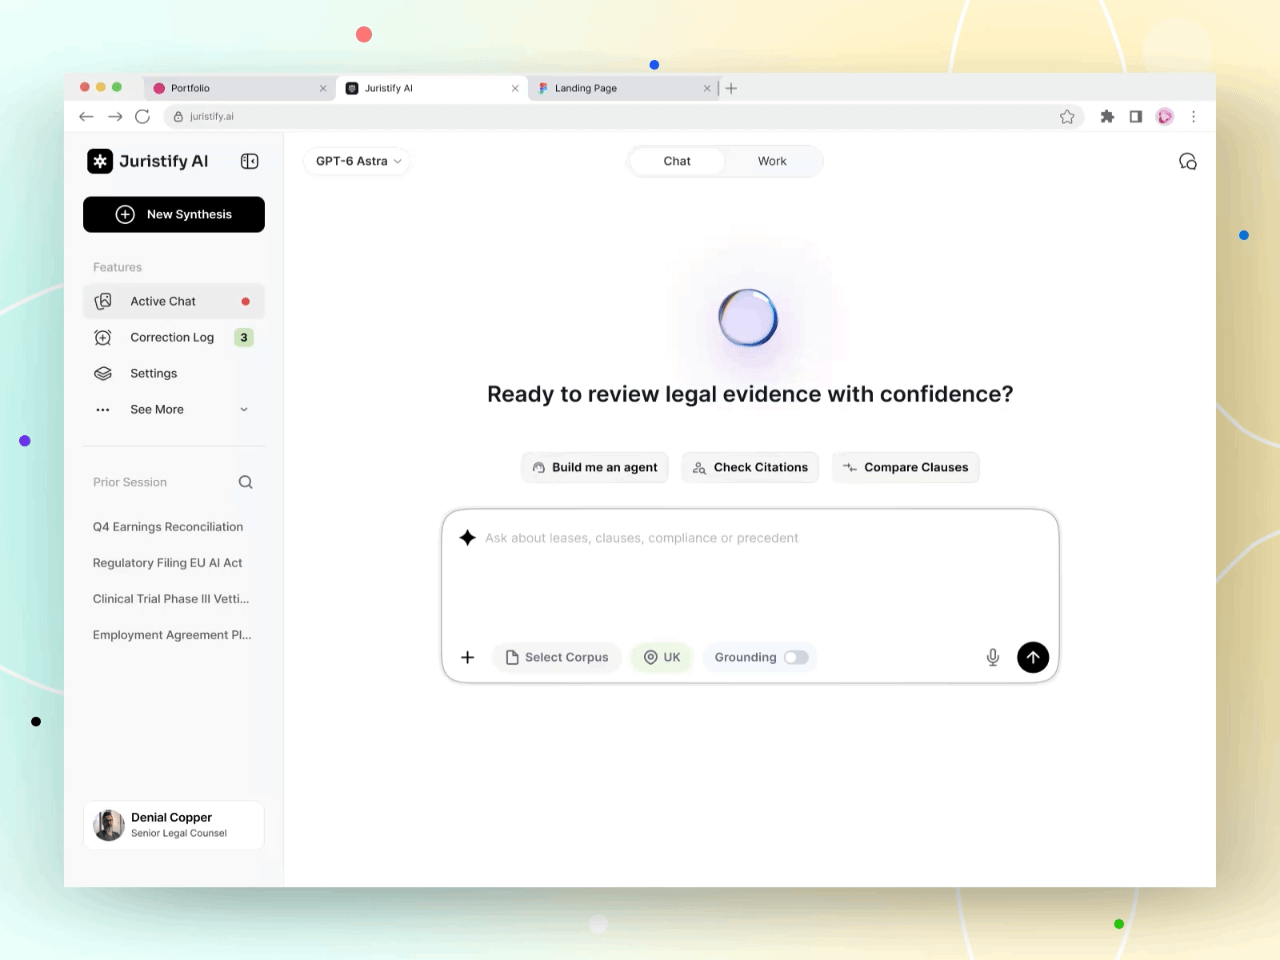Image resolution: width=1280 pixels, height=960 pixels.
Task: Add attachment with plus icon
Action: click(467, 657)
